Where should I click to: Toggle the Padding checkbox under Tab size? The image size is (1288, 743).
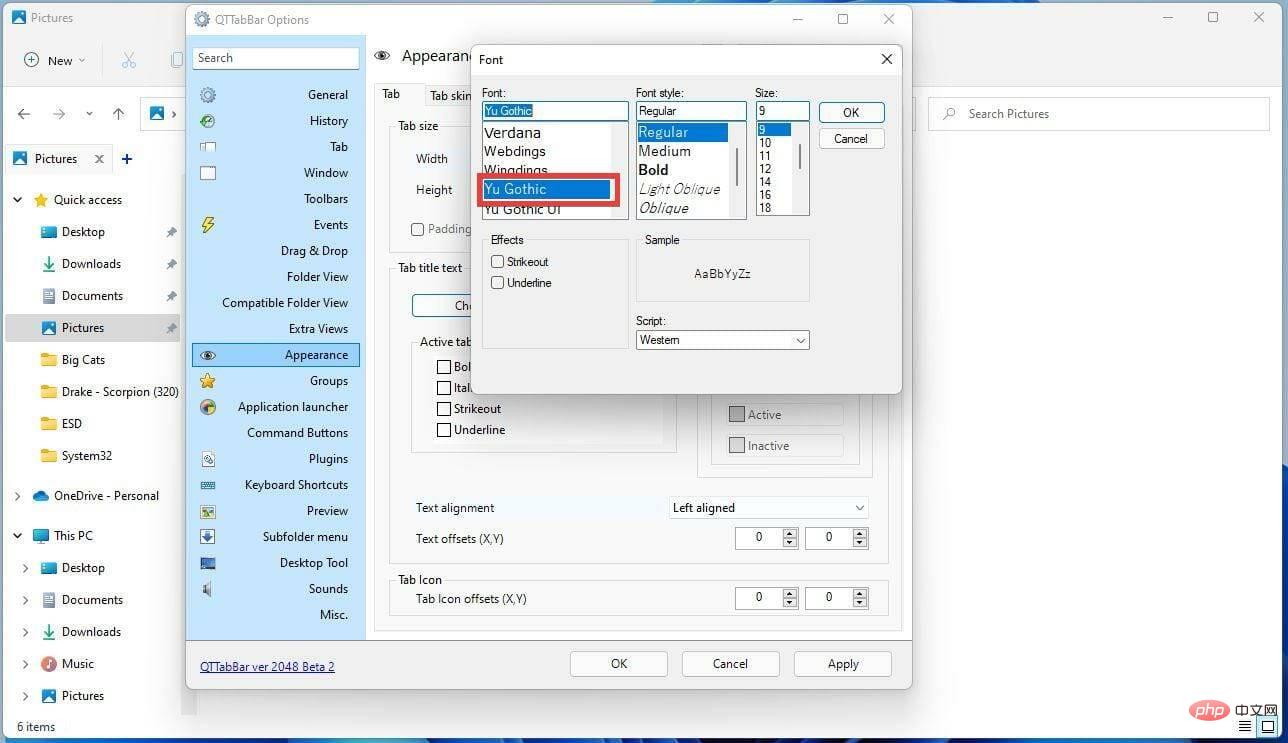click(418, 229)
